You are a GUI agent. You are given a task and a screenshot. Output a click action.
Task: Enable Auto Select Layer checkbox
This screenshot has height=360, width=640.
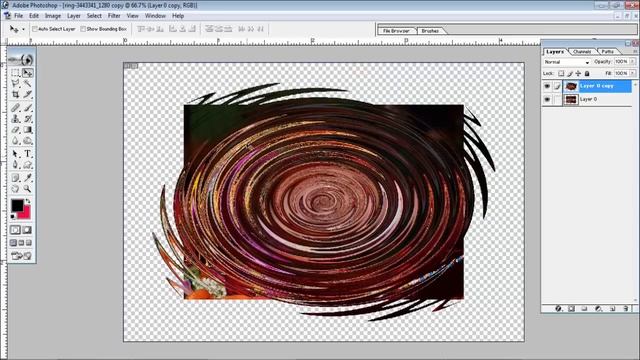click(x=35, y=29)
